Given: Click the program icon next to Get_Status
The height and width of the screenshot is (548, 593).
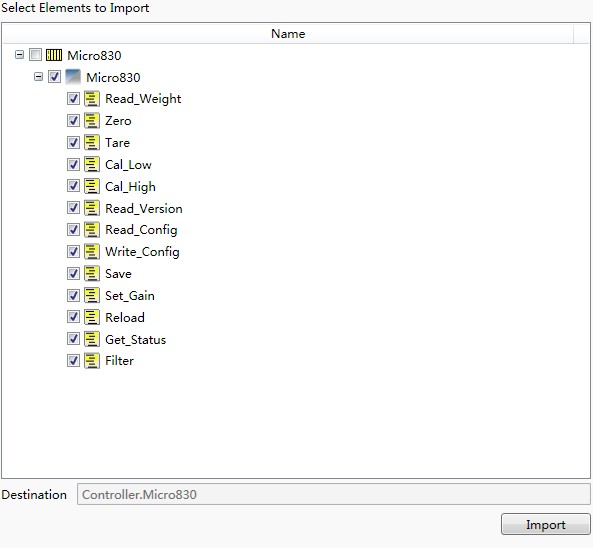Looking at the screenshot, I should 92,339.
